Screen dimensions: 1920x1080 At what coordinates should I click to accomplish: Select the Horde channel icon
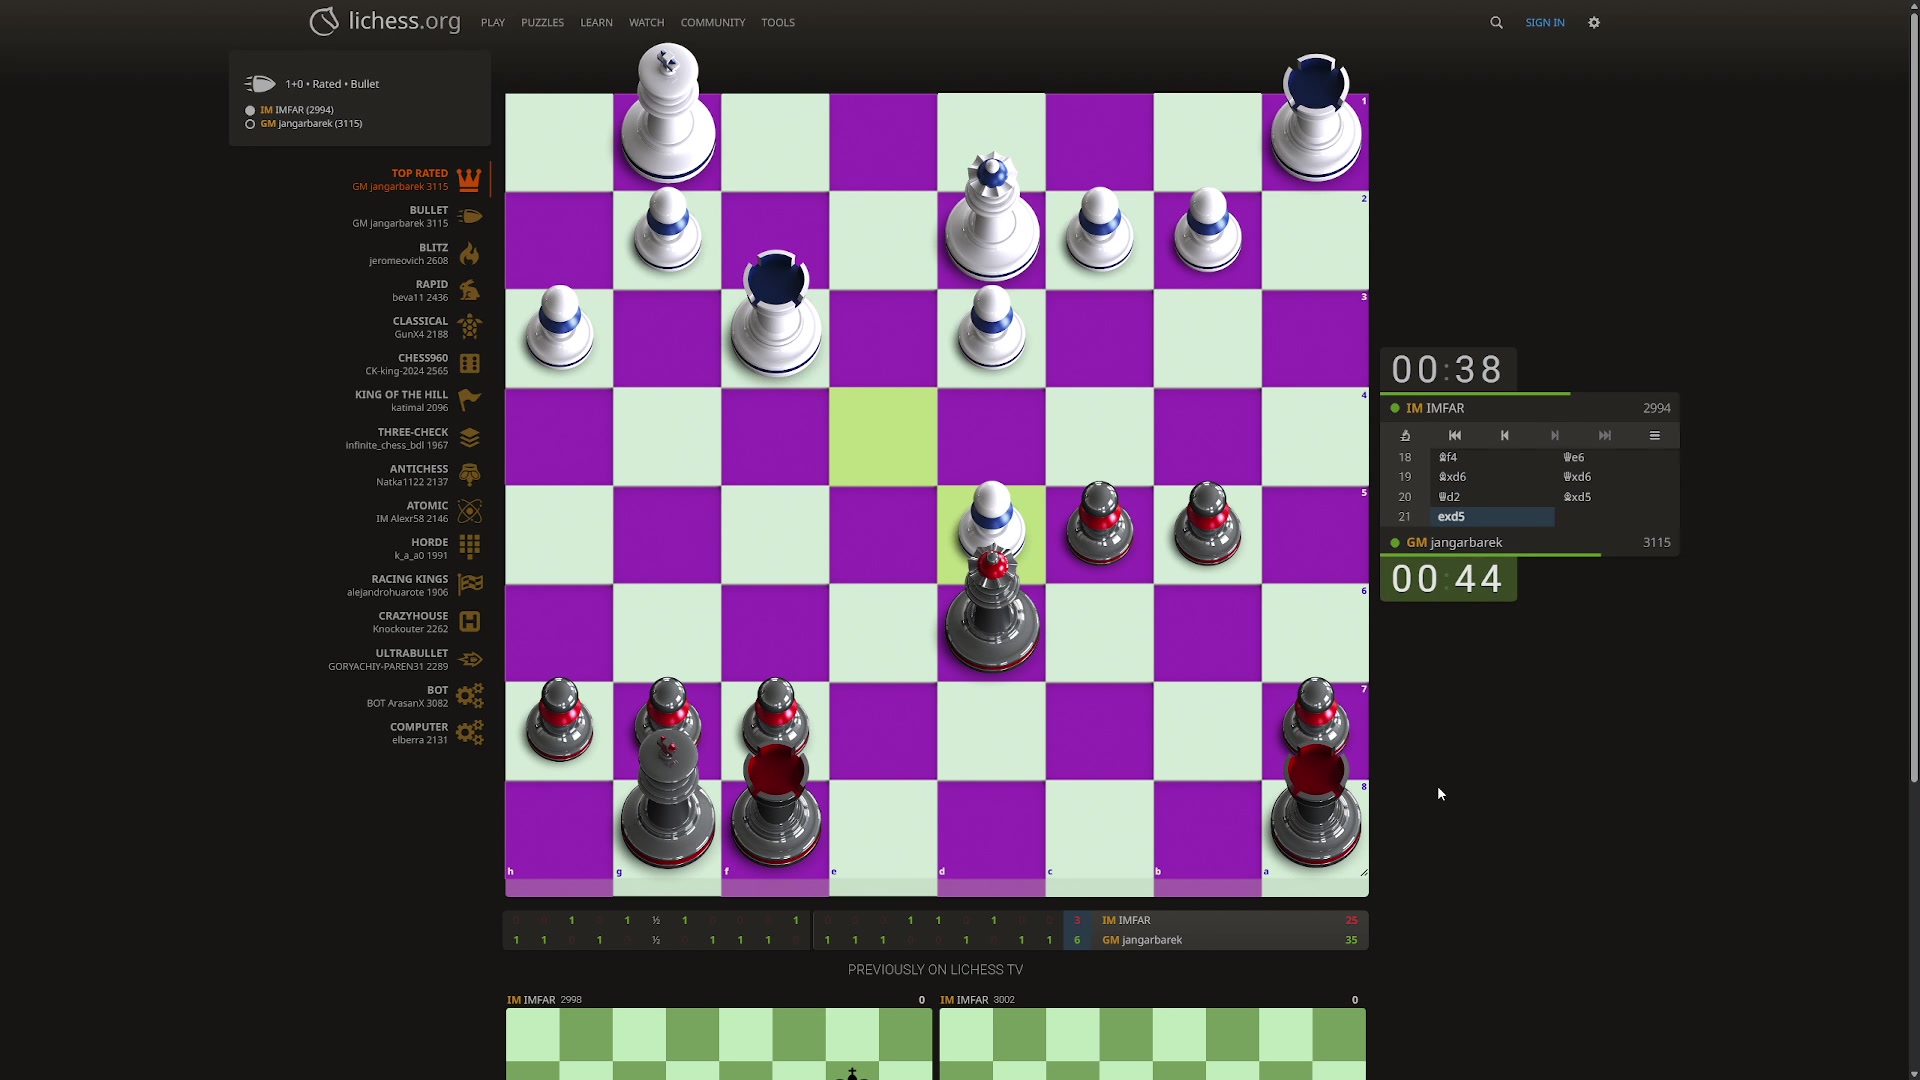[x=469, y=548]
